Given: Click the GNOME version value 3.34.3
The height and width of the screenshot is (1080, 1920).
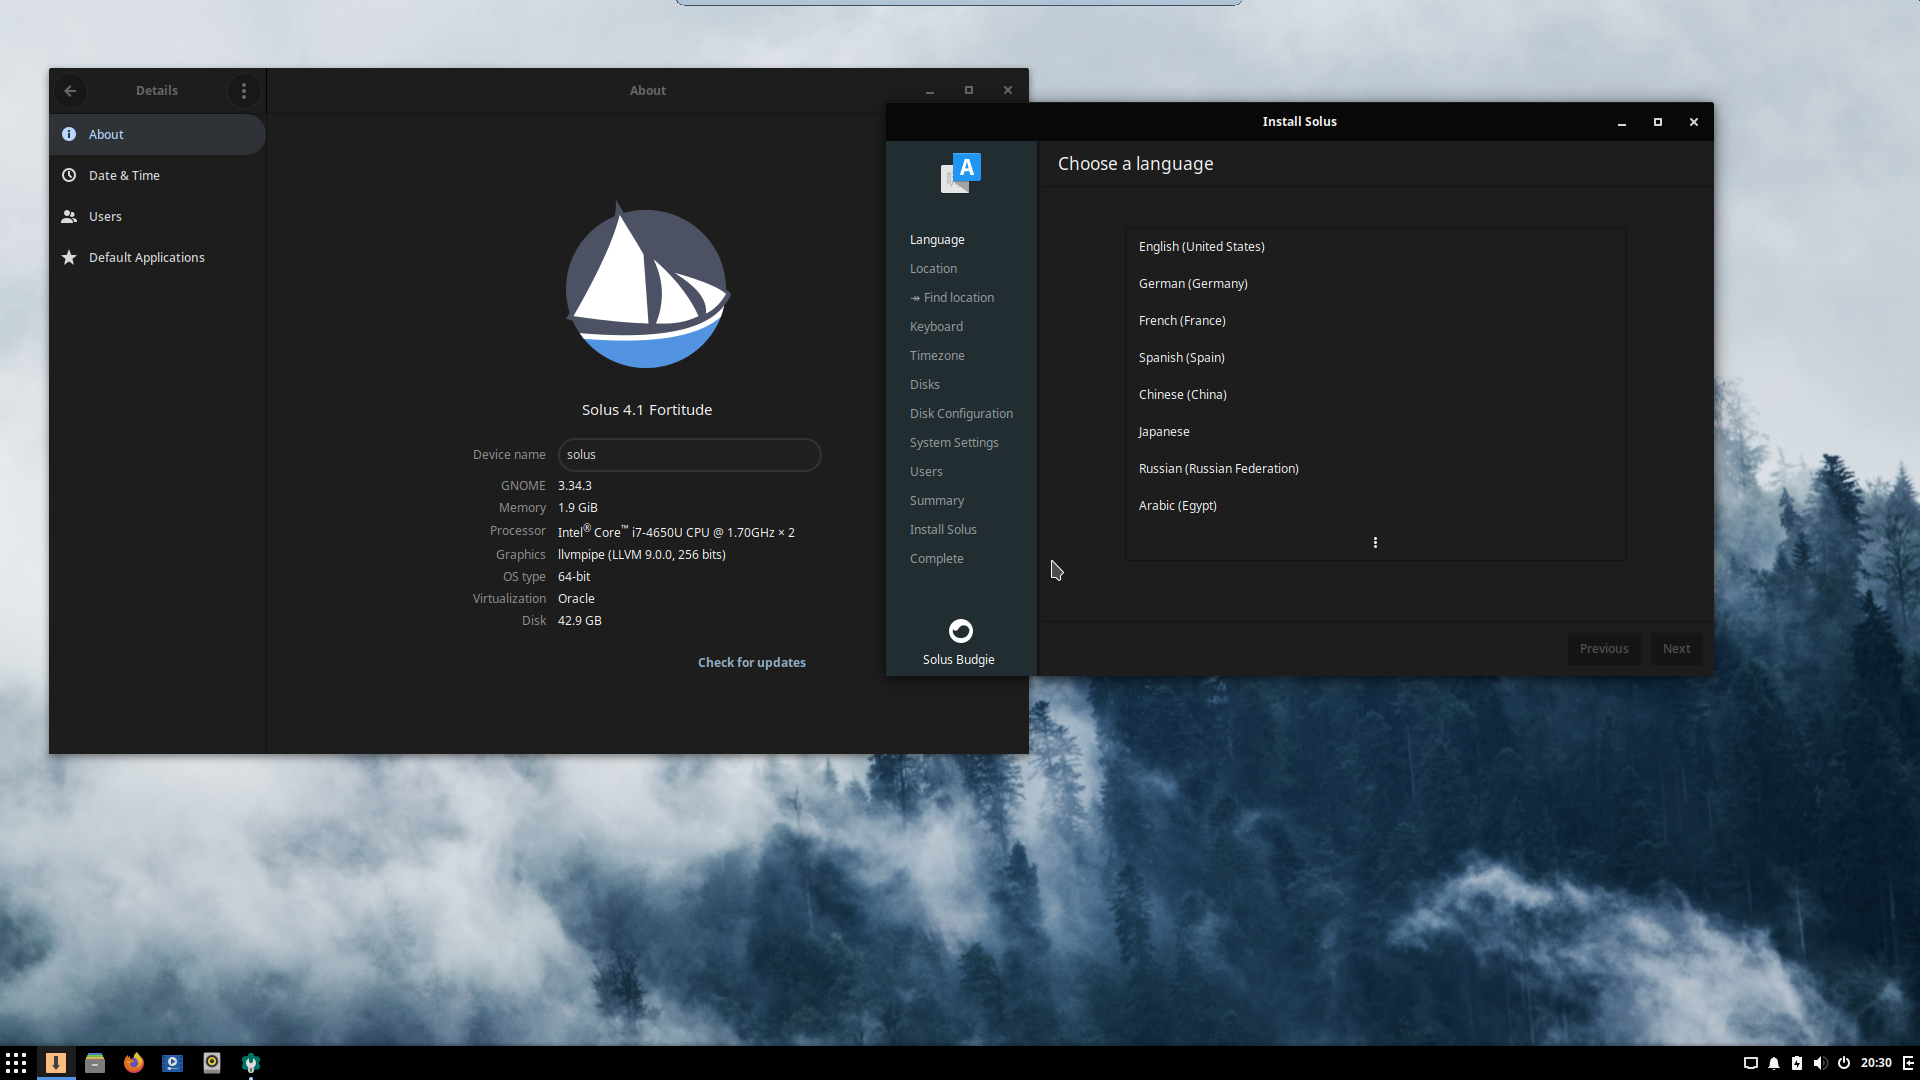Looking at the screenshot, I should click(x=575, y=486).
